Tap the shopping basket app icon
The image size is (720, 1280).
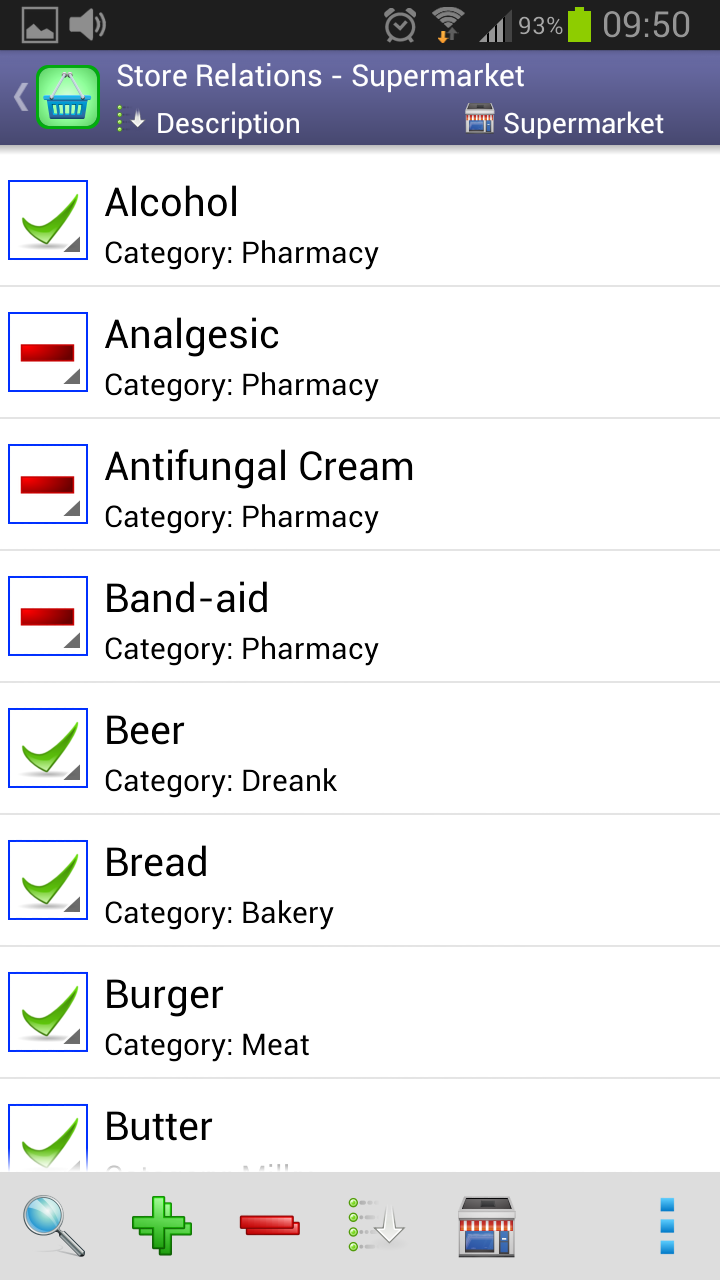click(68, 97)
